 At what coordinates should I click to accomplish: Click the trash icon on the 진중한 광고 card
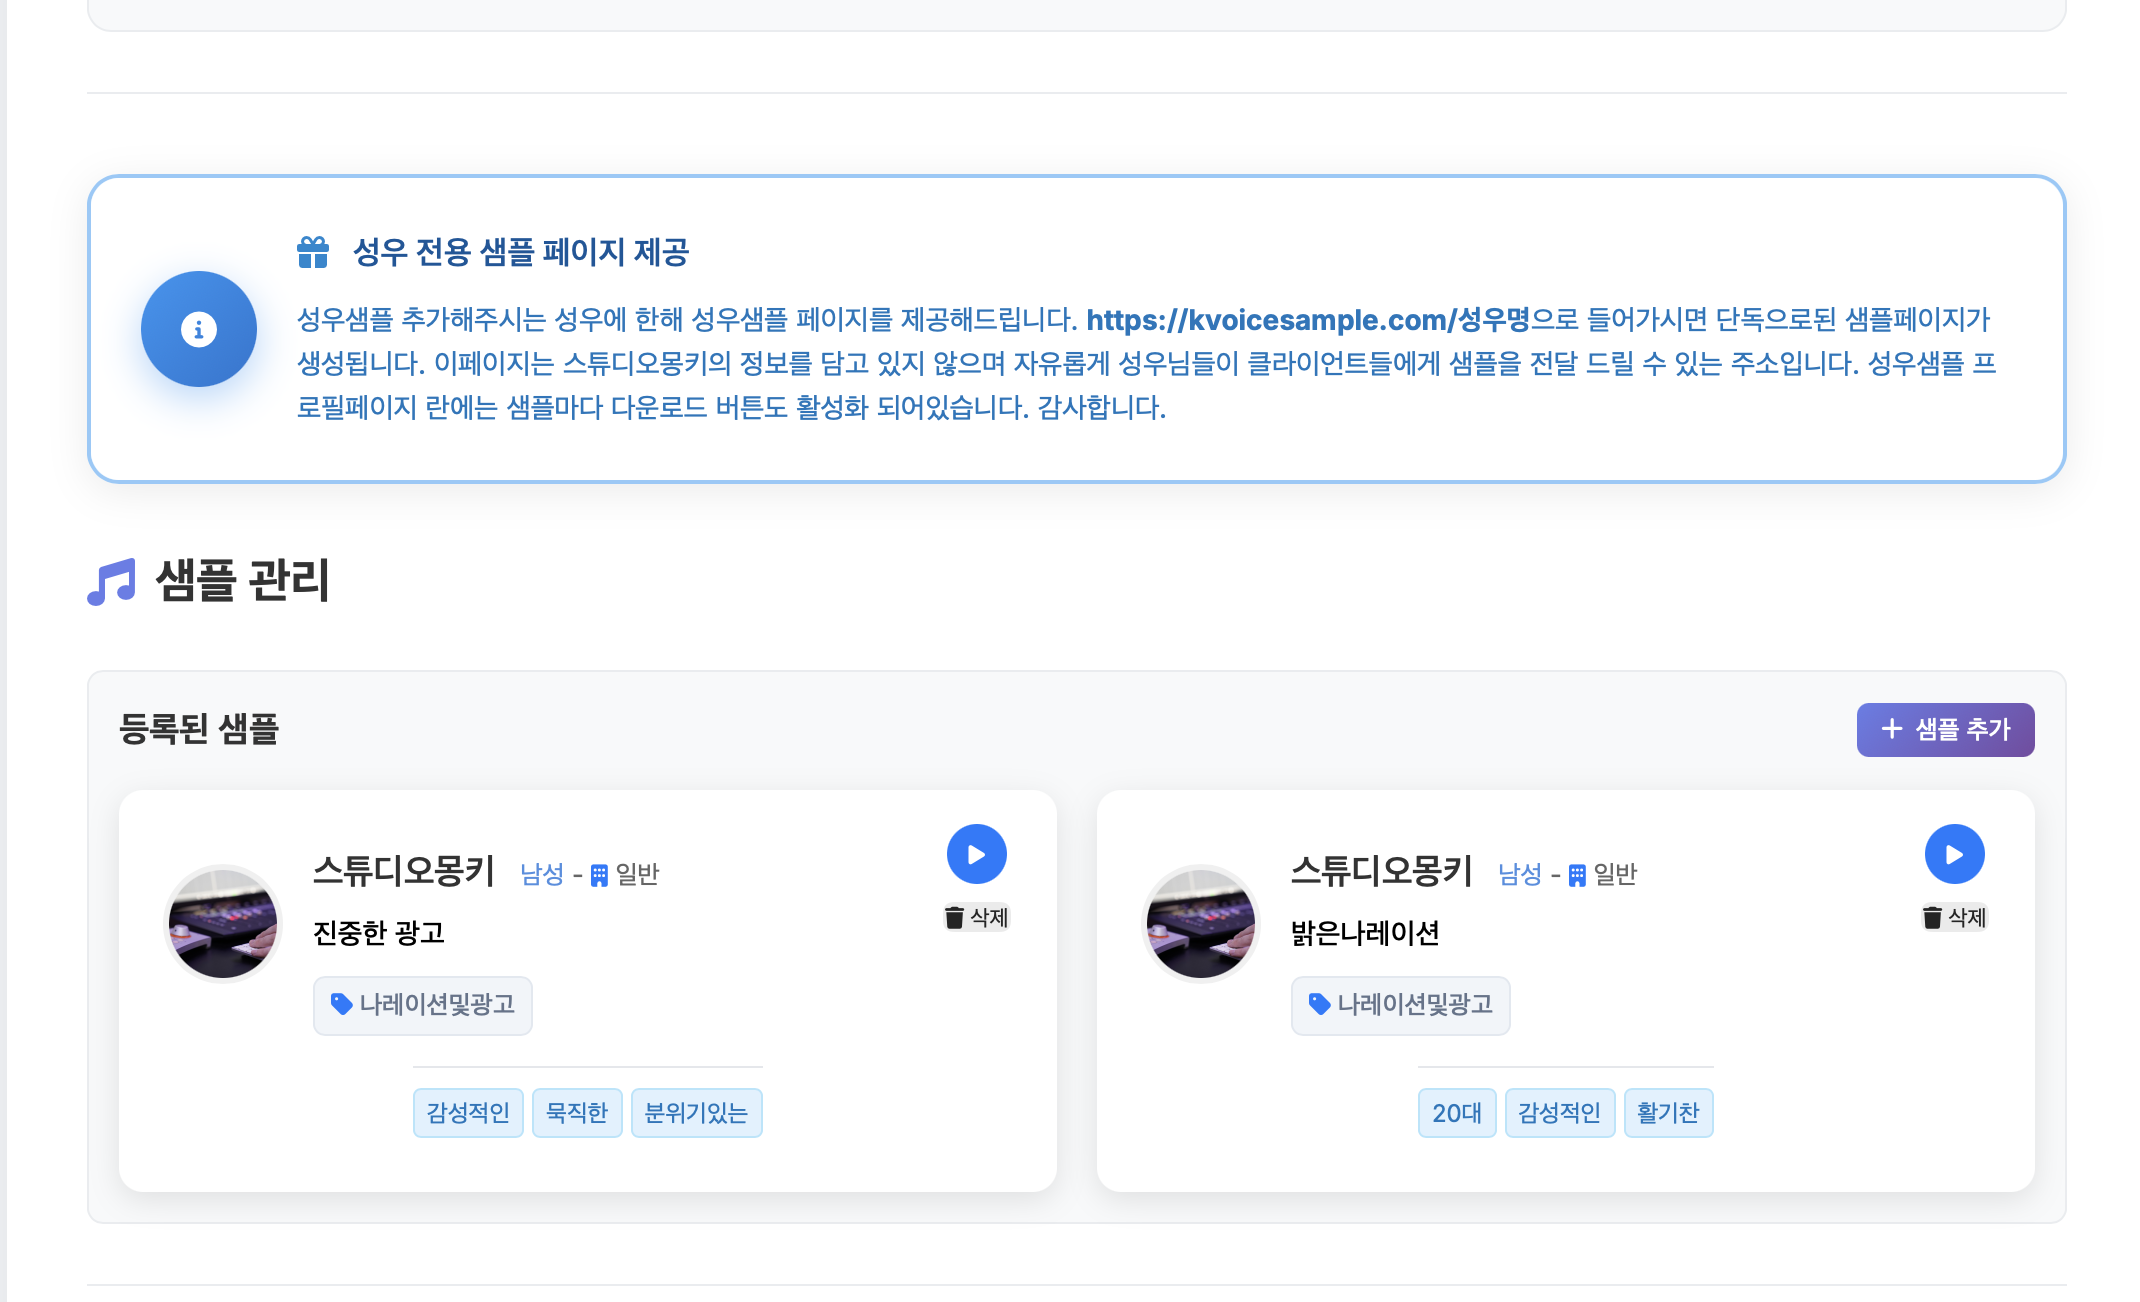click(953, 916)
